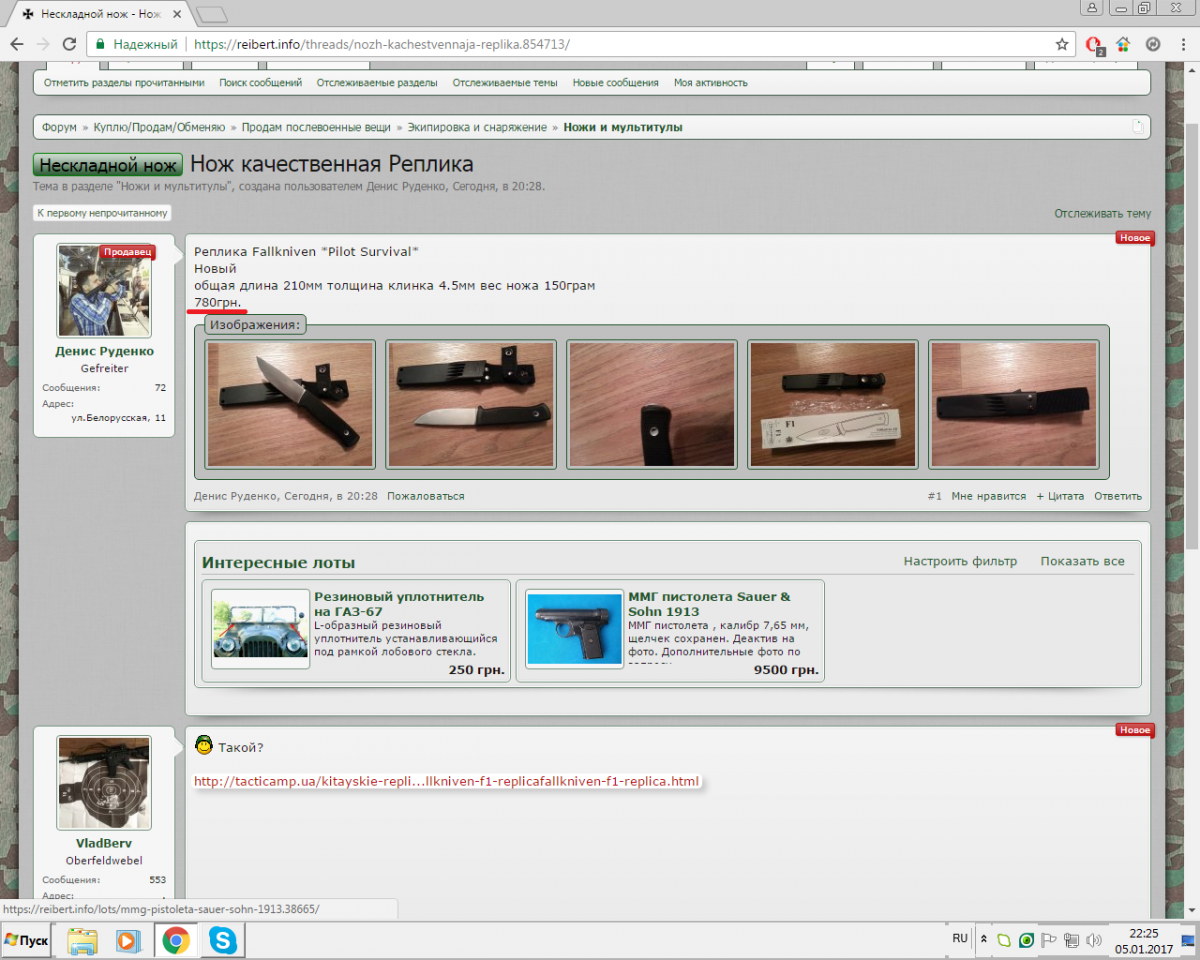This screenshot has width=1200, height=960.
Task: Click the Нескладной нож prefix button
Action: tap(108, 165)
